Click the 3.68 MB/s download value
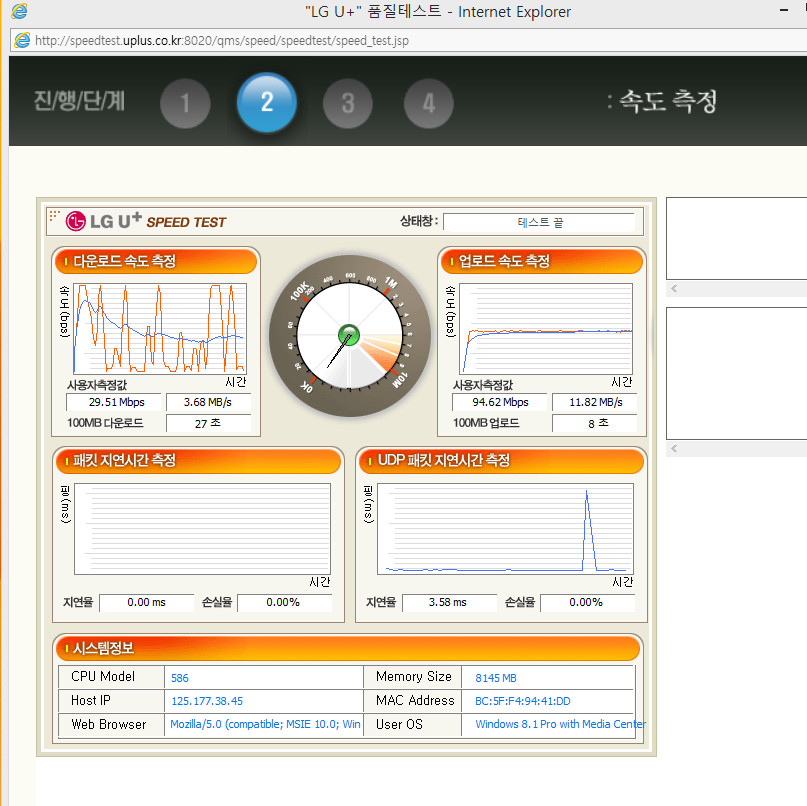Image resolution: width=807 pixels, height=806 pixels. pos(208,402)
